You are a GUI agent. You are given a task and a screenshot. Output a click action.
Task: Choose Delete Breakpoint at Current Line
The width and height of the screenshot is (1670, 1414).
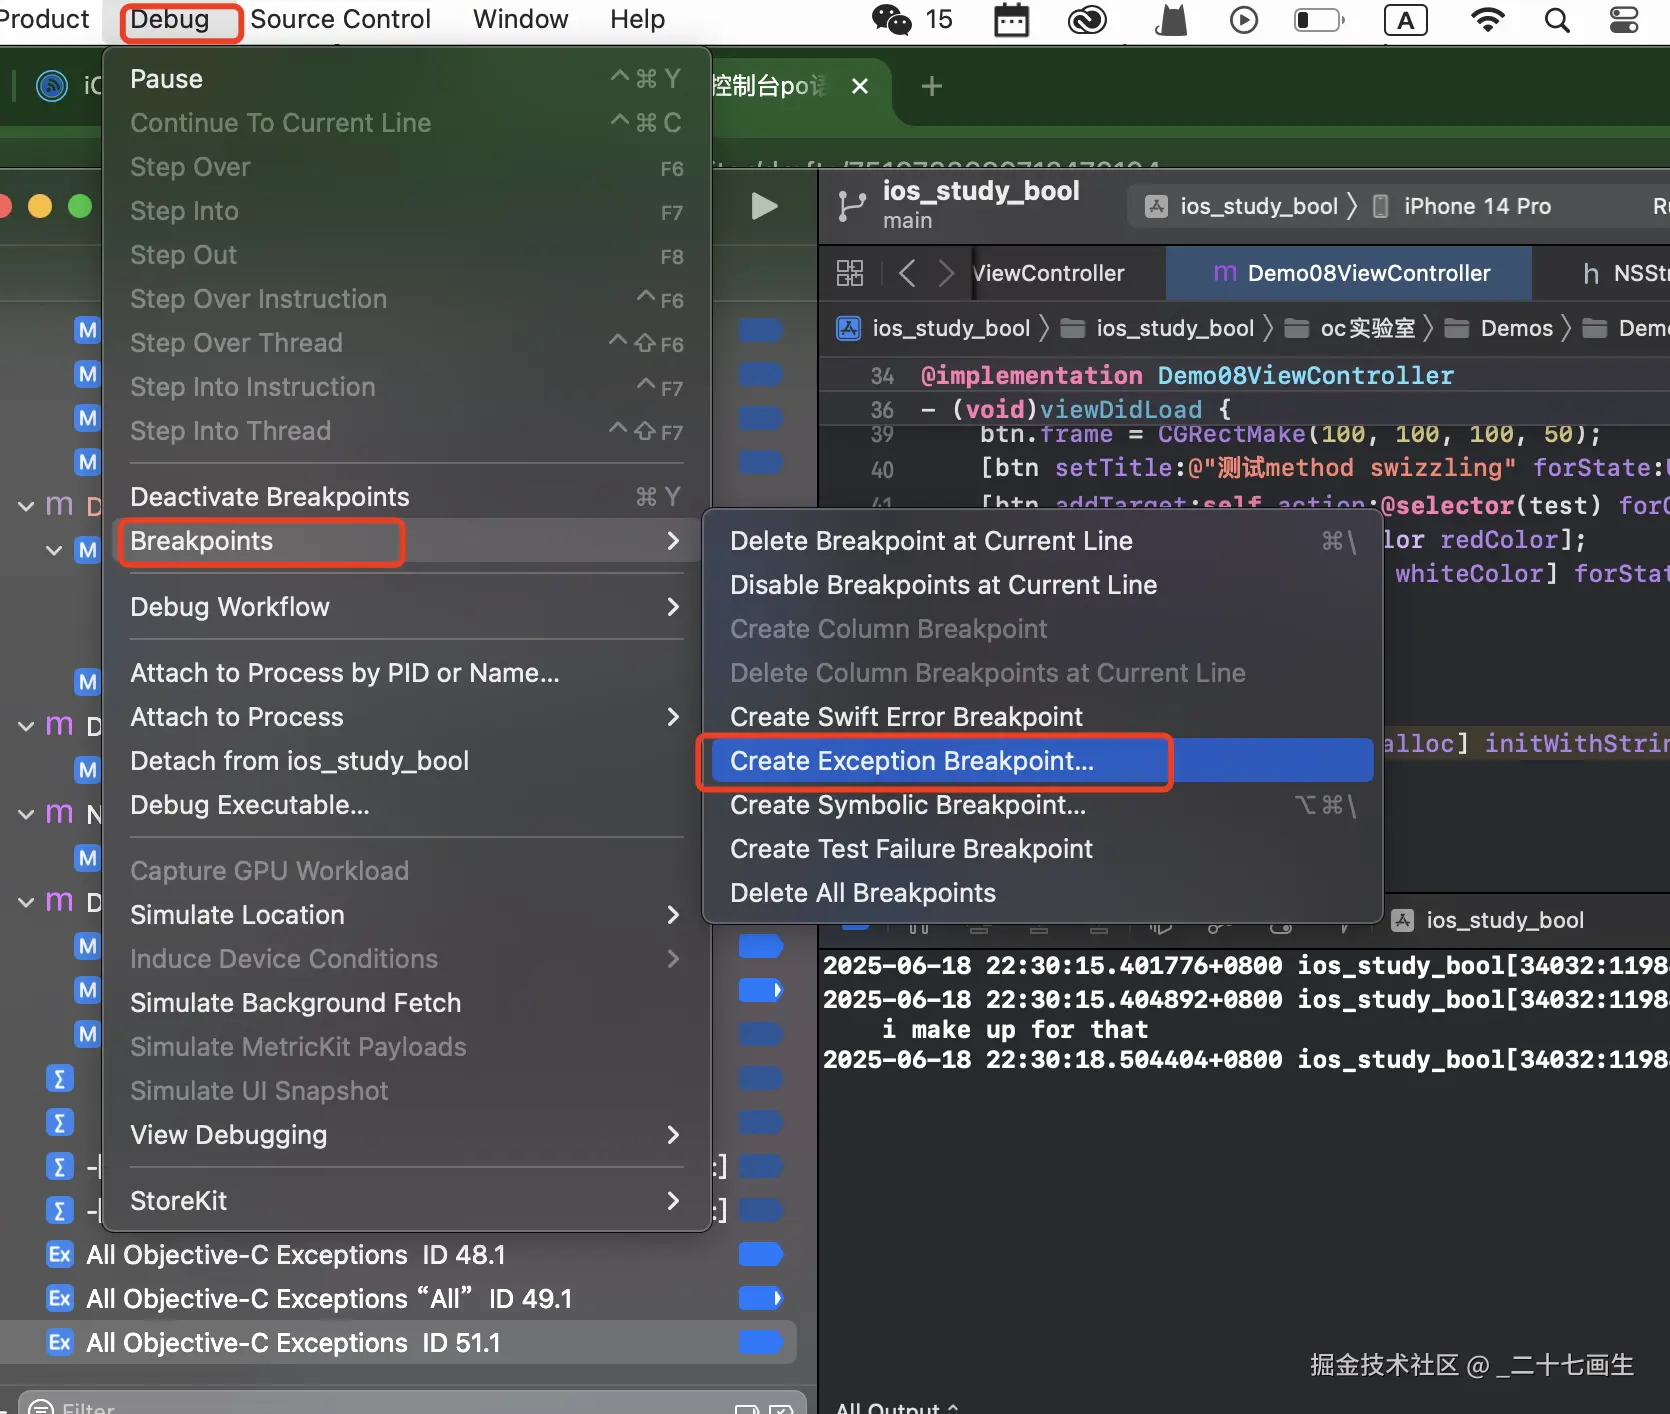1042,541
